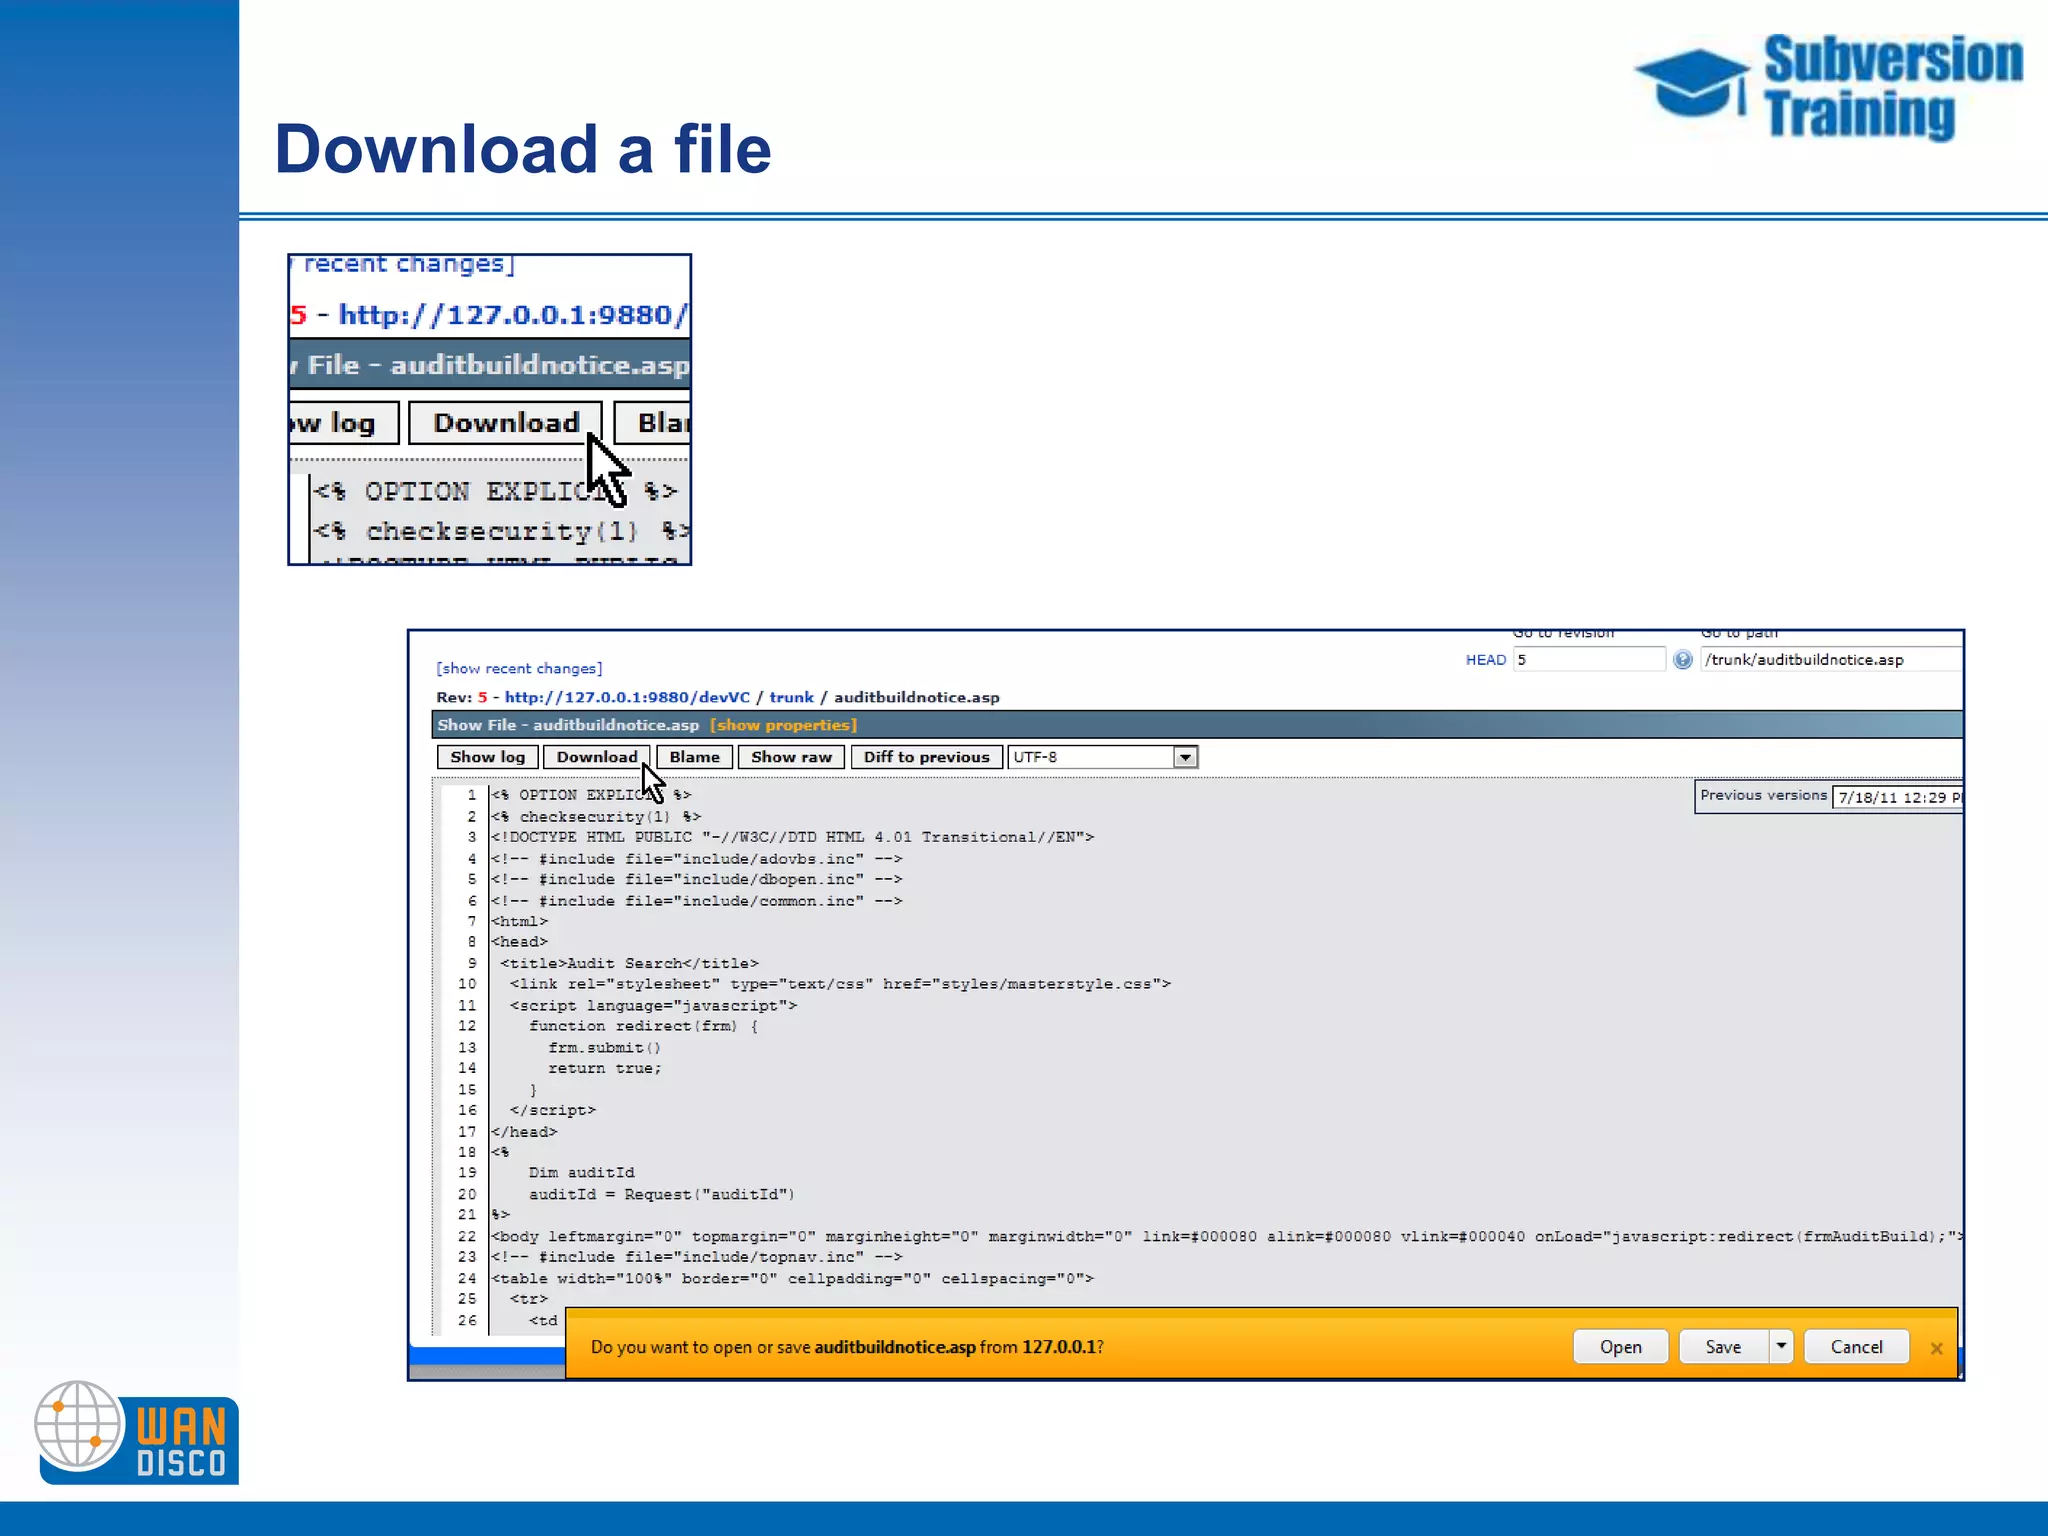Click line 'function redirect(frm) {'
Image resolution: width=2048 pixels, height=1536 pixels.
pos(643,1026)
